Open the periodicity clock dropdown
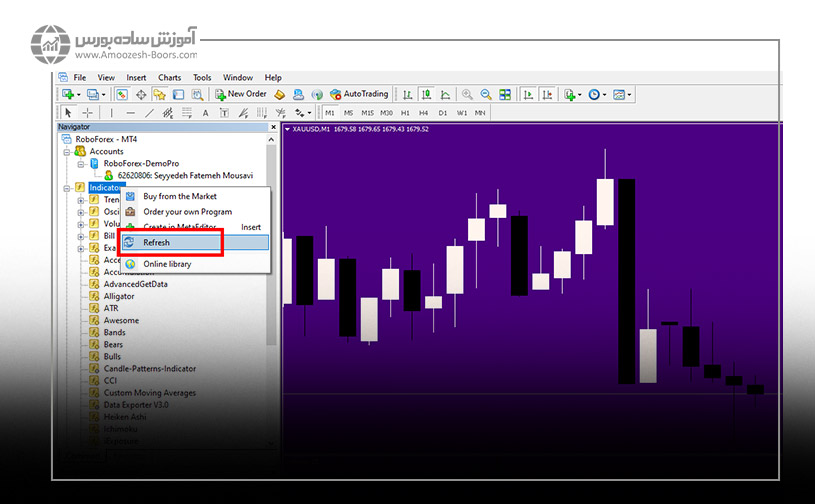 [598, 94]
